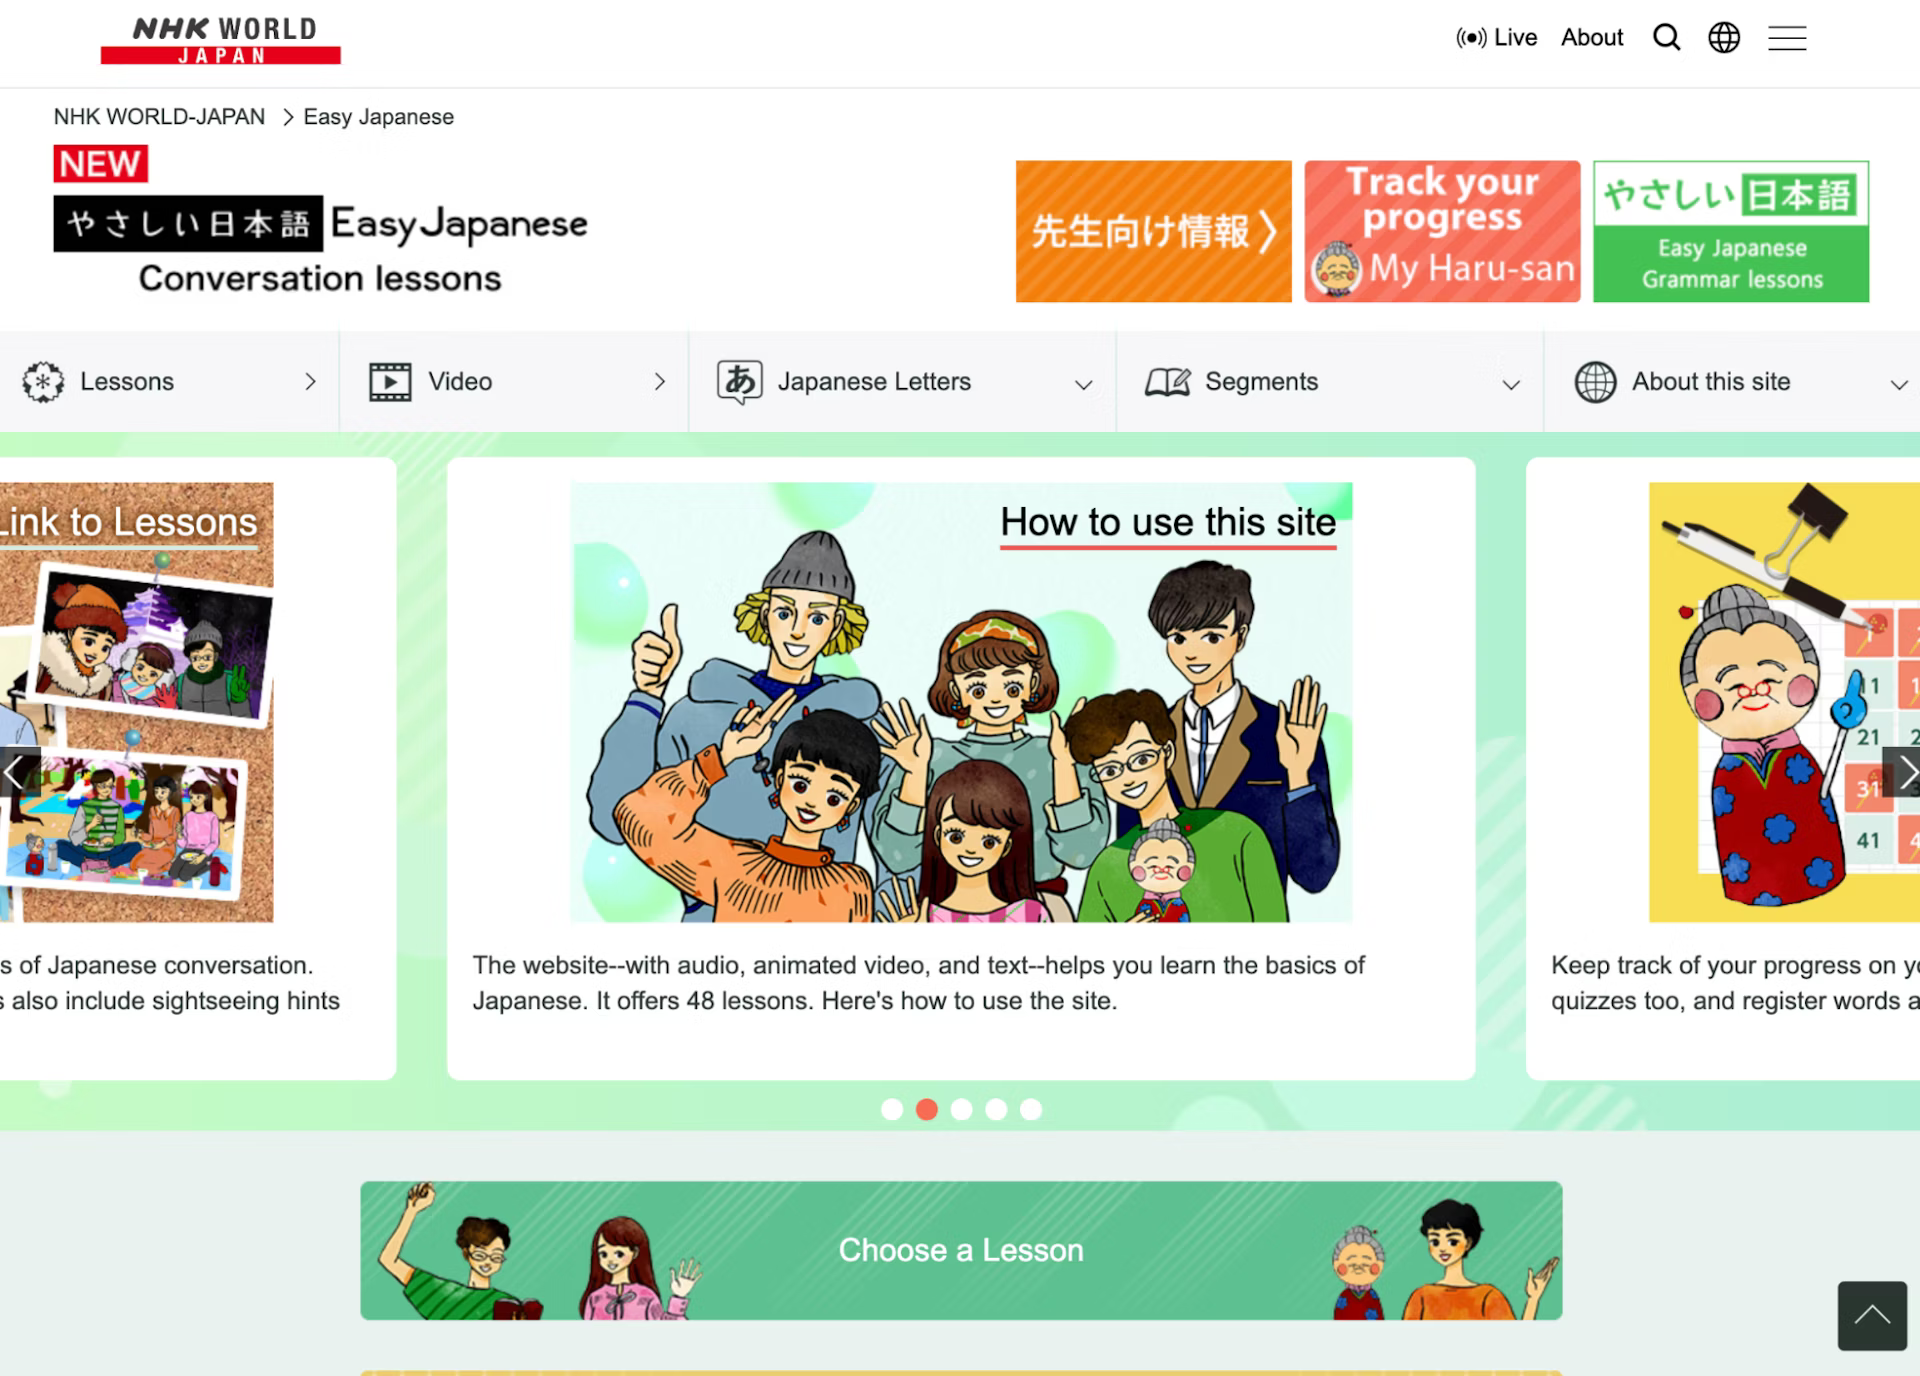Image resolution: width=1920 pixels, height=1376 pixels.
Task: Open the About menu item
Action: 1592,38
